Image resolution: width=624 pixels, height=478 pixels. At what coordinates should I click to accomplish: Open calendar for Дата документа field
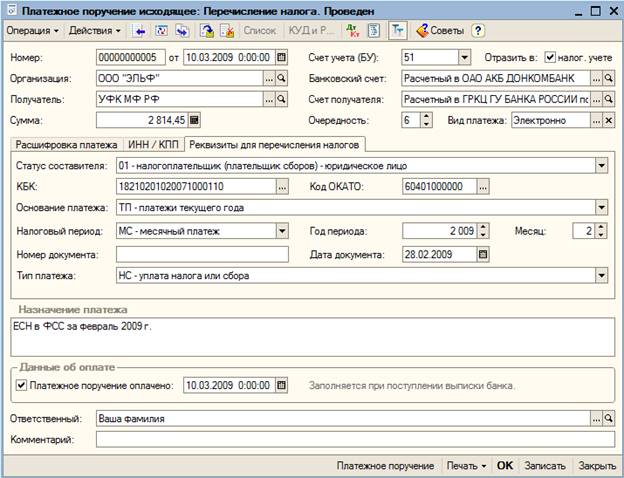tap(483, 254)
